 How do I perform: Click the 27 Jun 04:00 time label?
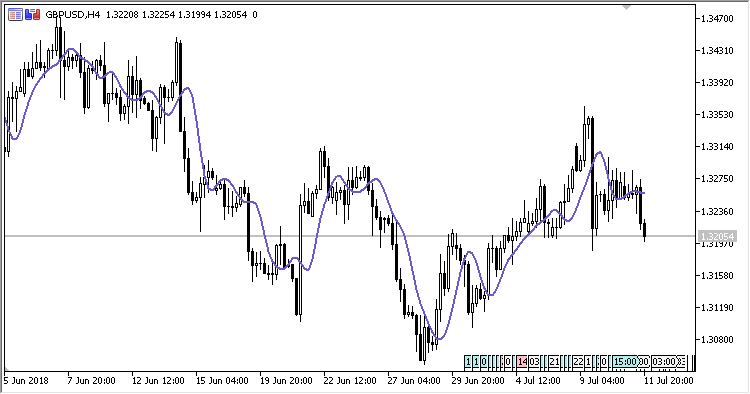pyautogui.click(x=414, y=381)
